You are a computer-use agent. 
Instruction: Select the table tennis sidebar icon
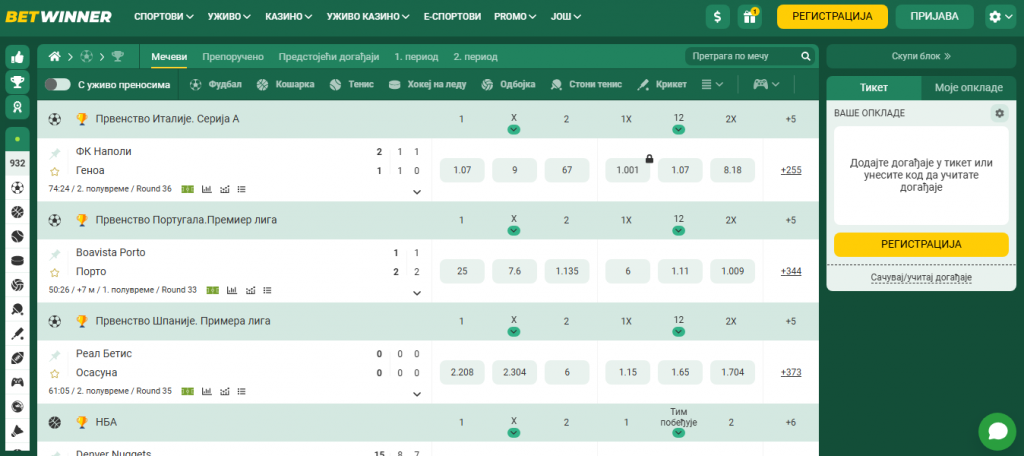[x=17, y=310]
